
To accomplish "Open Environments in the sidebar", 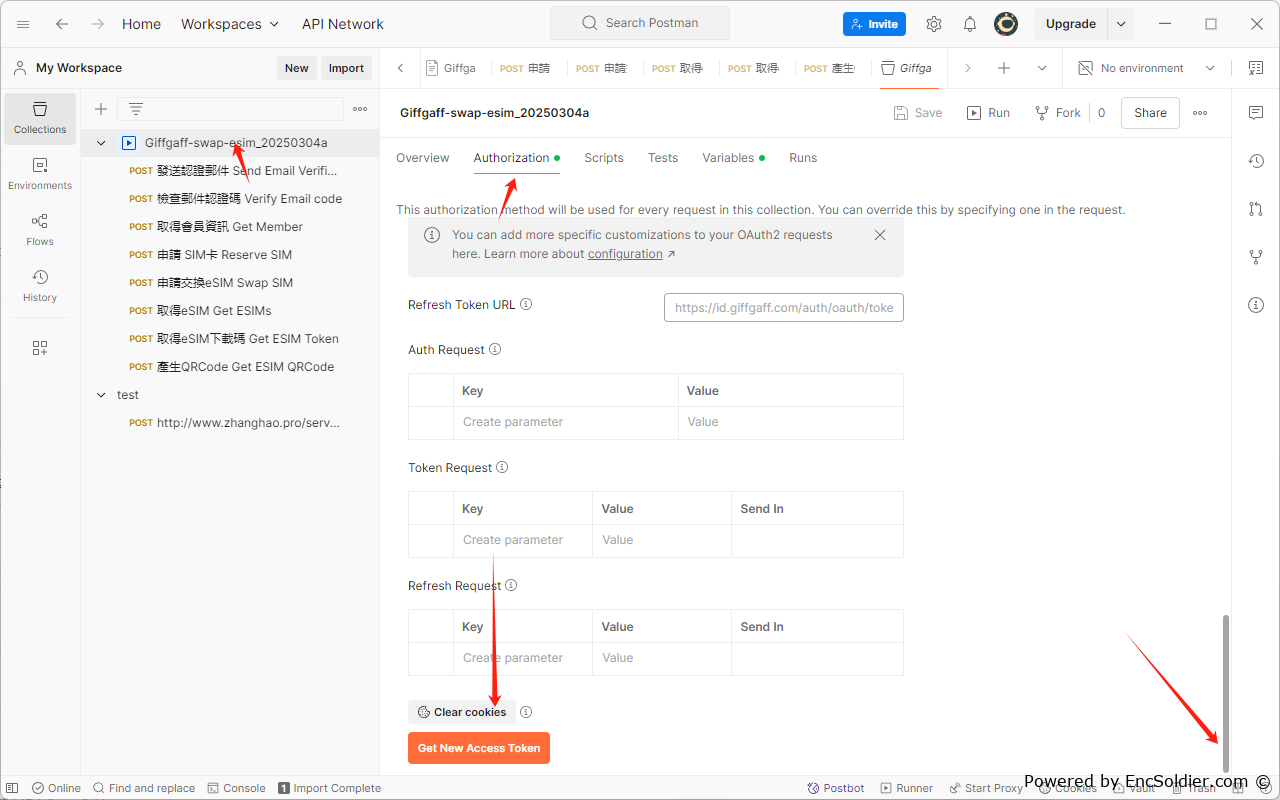I will coord(40,175).
